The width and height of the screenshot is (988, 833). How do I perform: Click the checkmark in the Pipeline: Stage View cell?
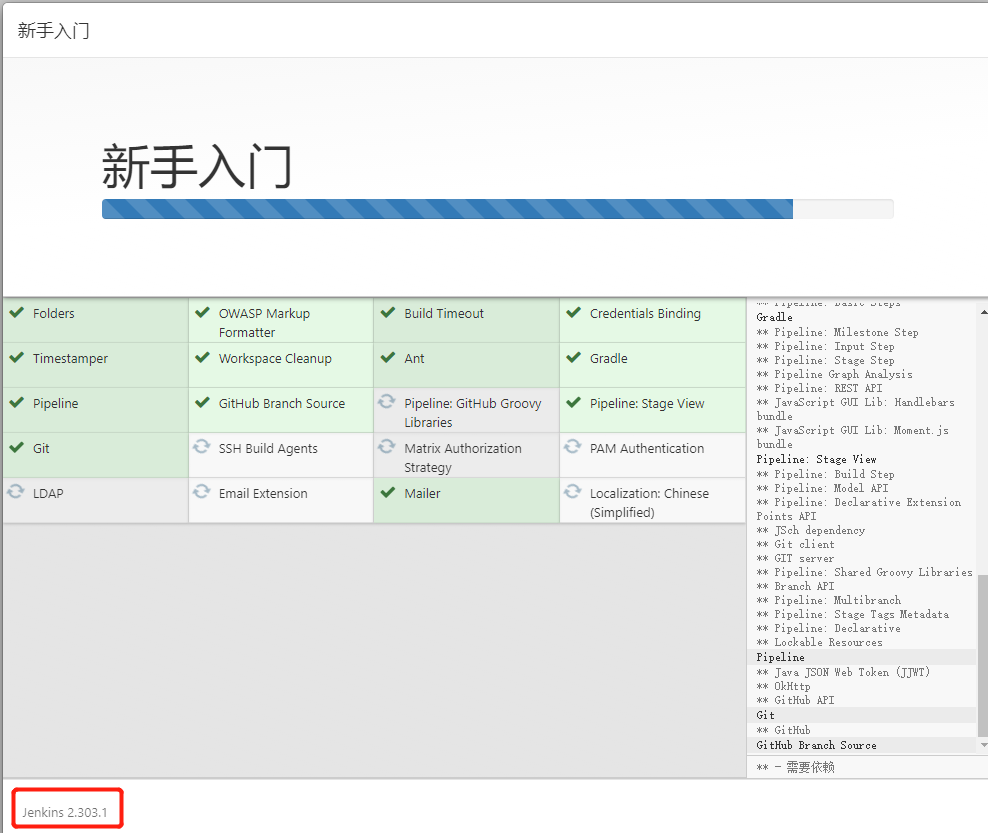(573, 402)
